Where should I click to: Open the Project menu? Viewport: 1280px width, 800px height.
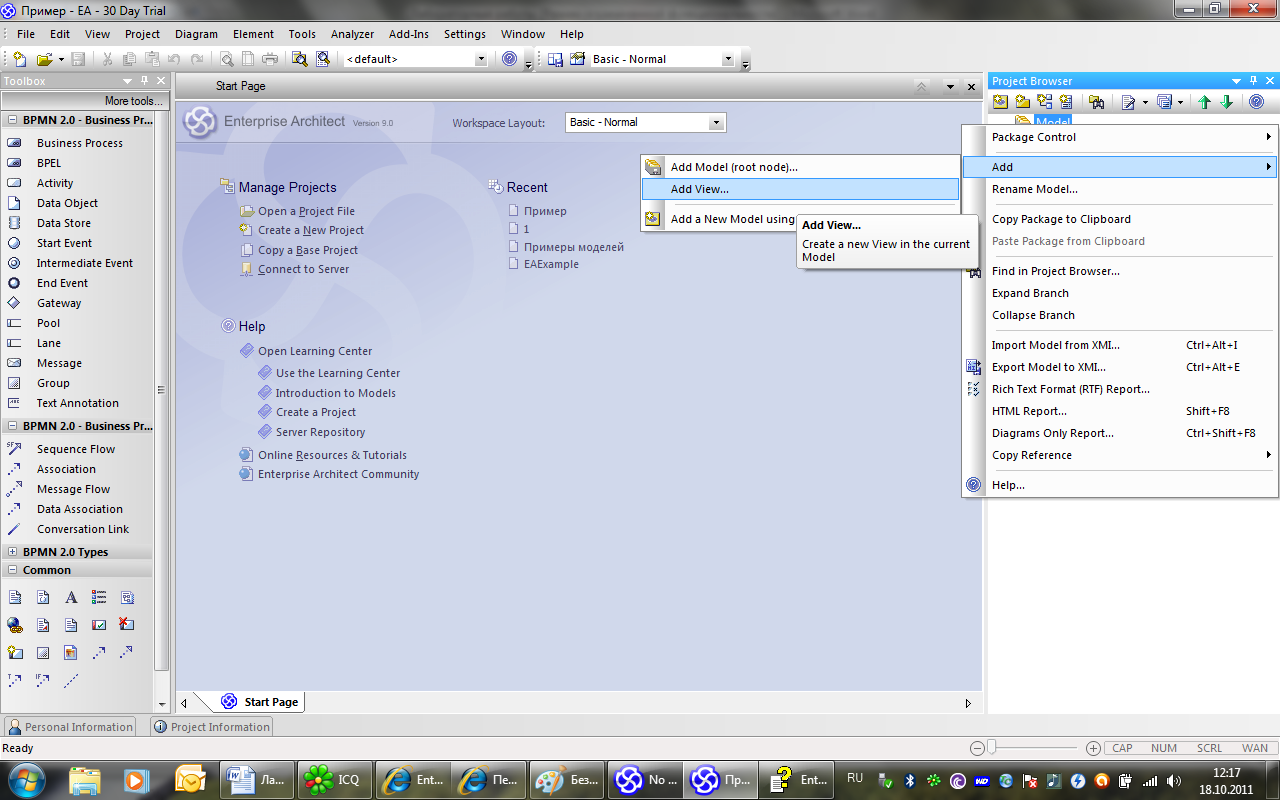142,34
